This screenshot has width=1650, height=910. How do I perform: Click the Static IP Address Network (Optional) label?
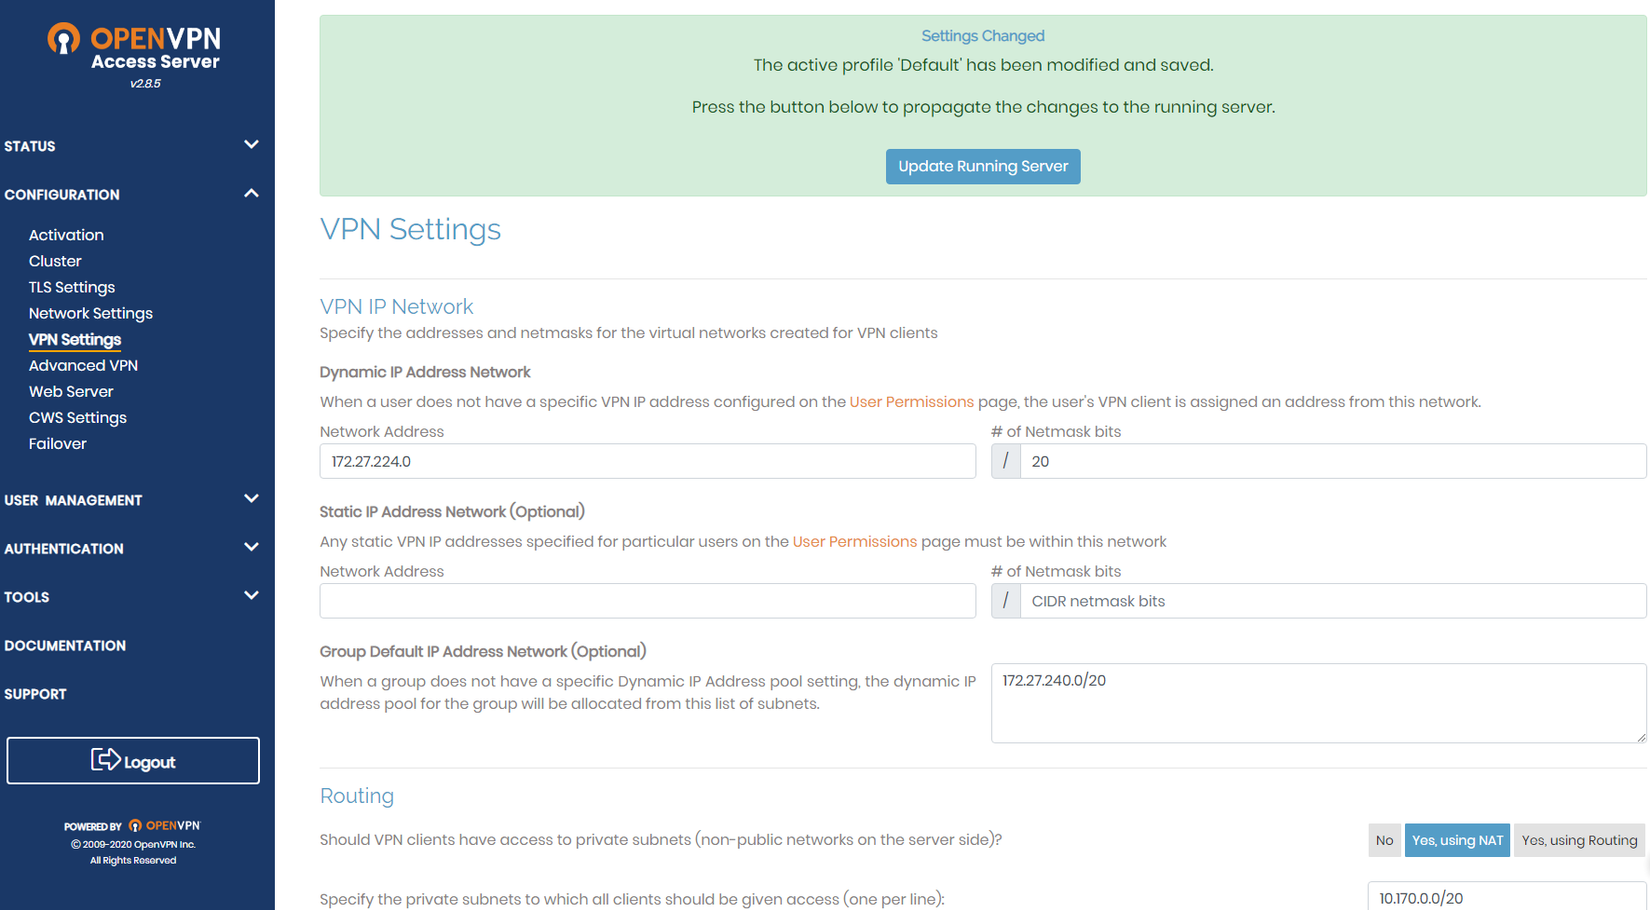(x=452, y=512)
